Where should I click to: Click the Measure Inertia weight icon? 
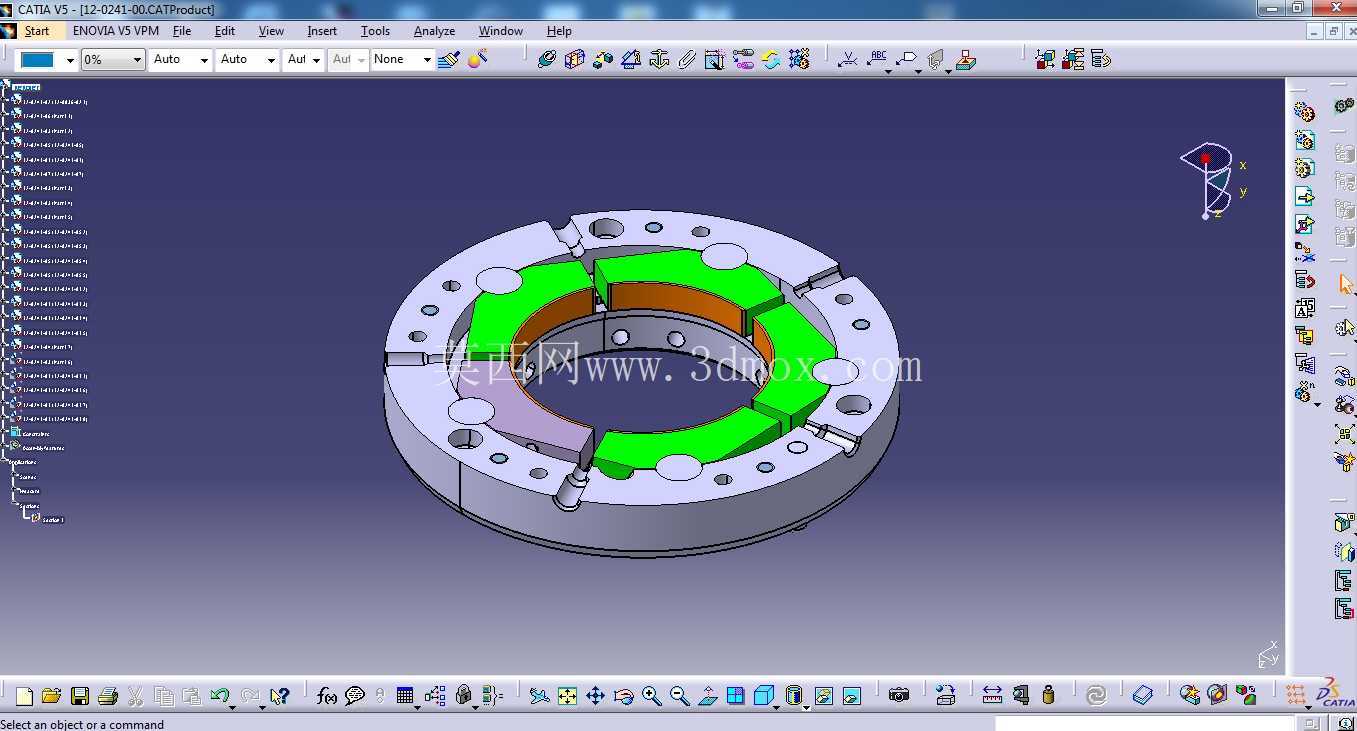[x=1048, y=696]
